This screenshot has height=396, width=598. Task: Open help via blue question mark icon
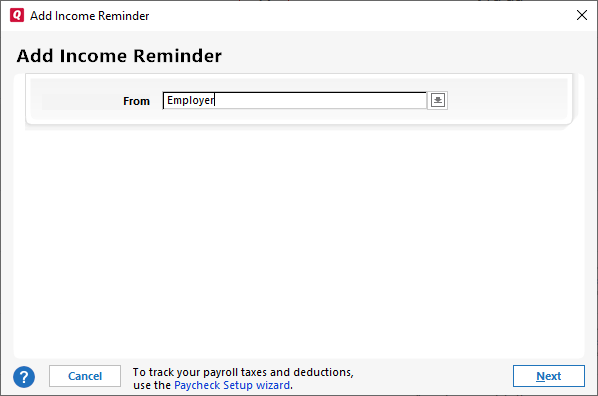(24, 377)
